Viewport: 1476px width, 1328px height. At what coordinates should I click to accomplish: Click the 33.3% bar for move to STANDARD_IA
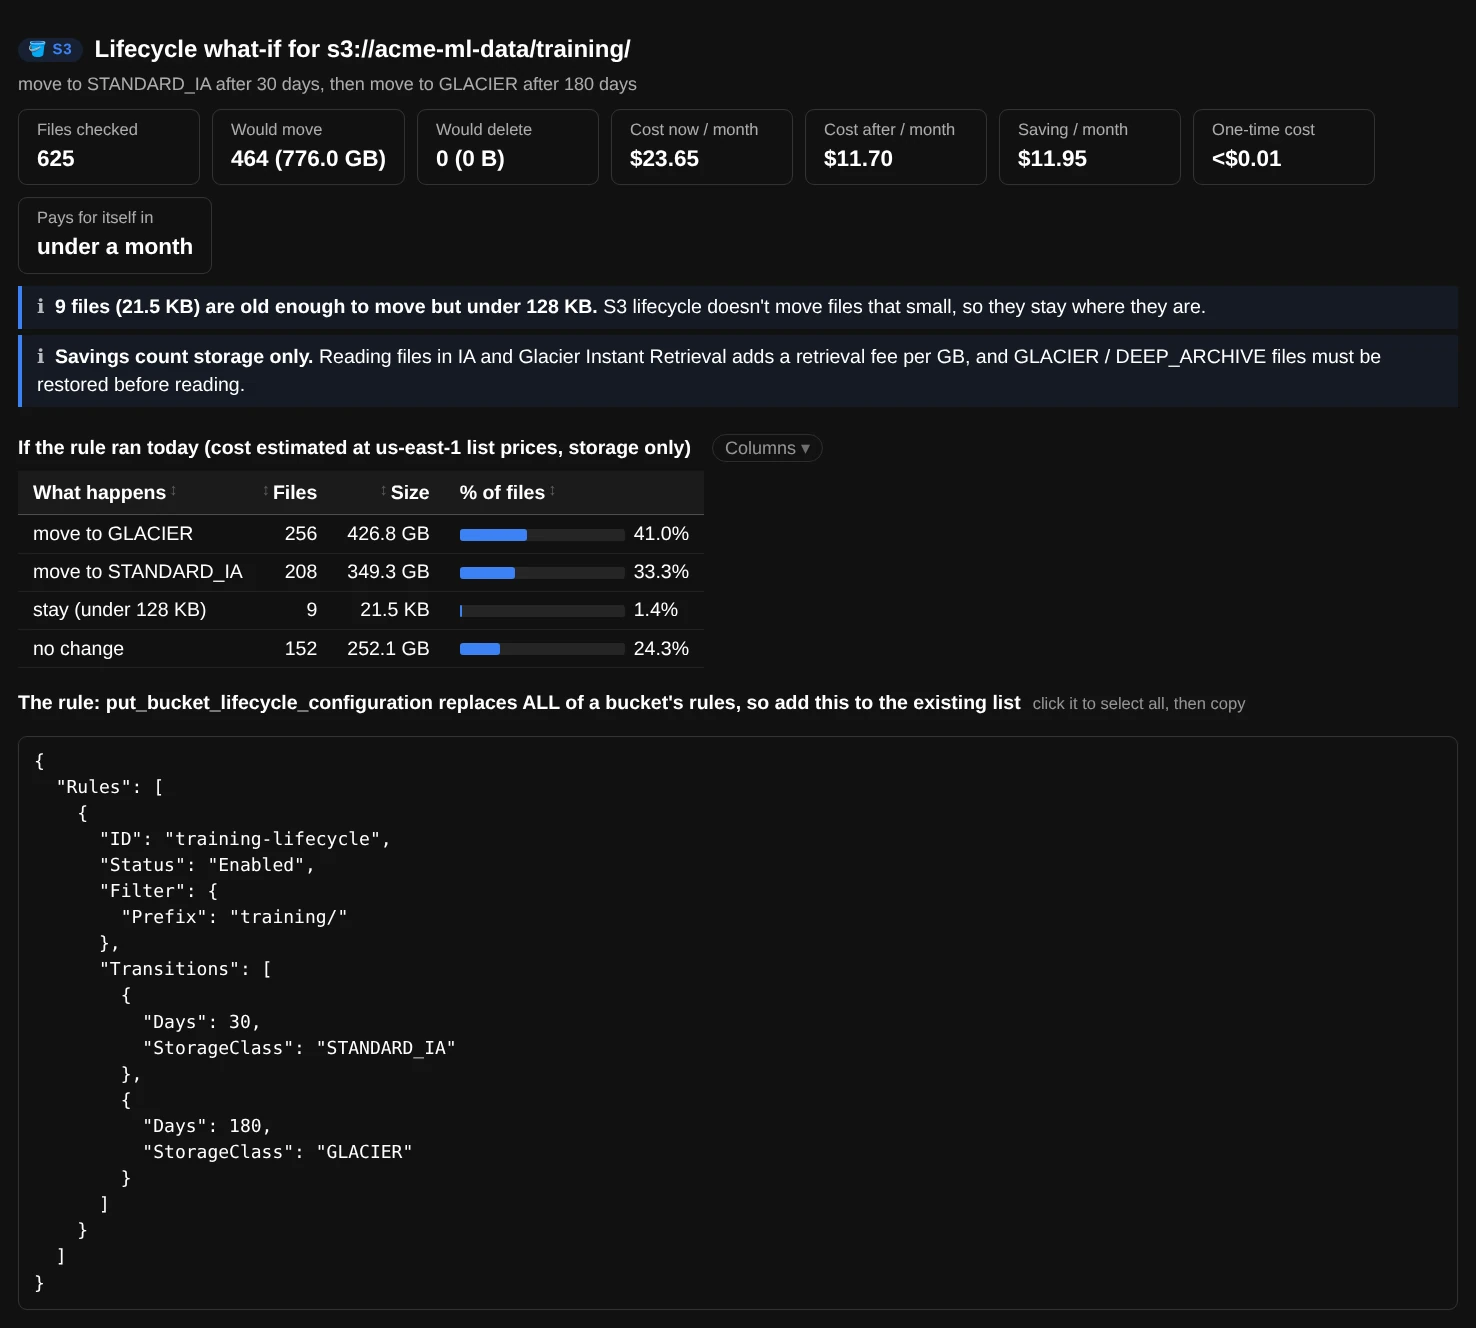[542, 573]
